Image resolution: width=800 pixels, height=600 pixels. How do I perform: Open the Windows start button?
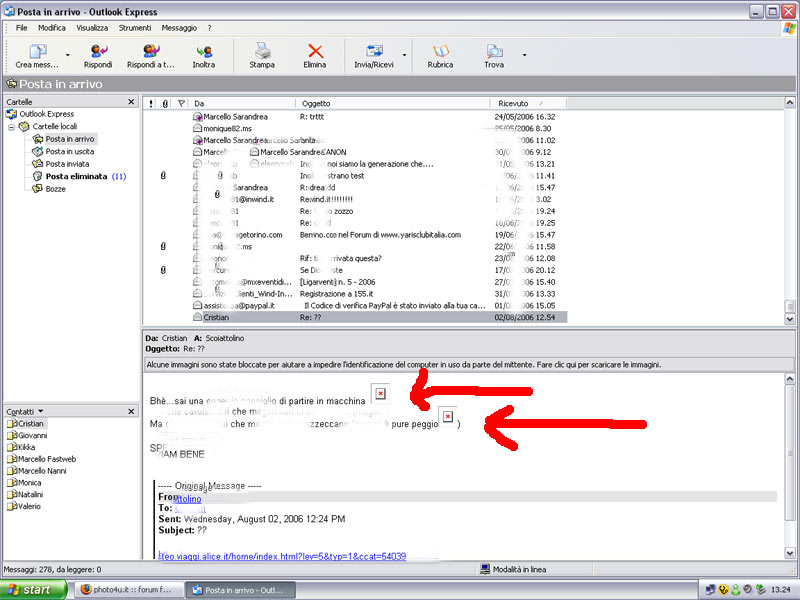[34, 590]
